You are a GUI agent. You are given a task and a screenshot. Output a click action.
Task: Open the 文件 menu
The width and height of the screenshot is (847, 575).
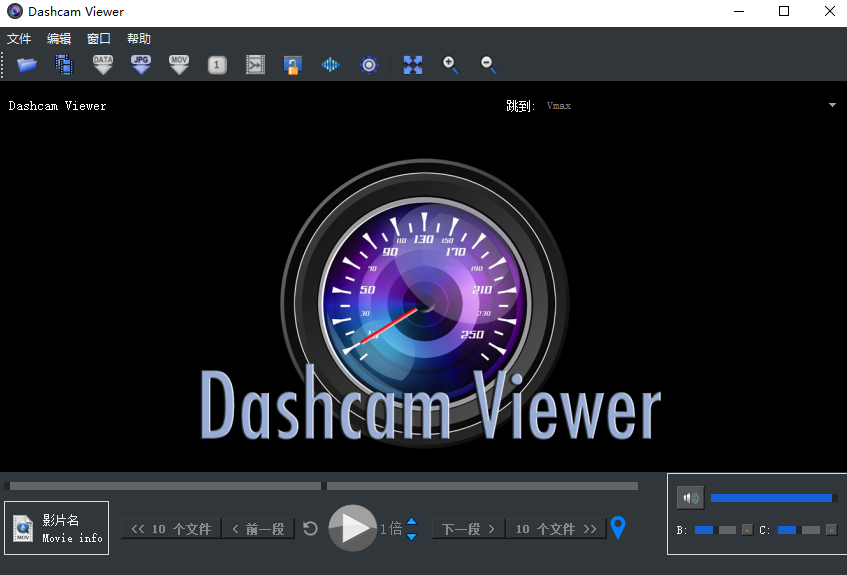coord(19,39)
